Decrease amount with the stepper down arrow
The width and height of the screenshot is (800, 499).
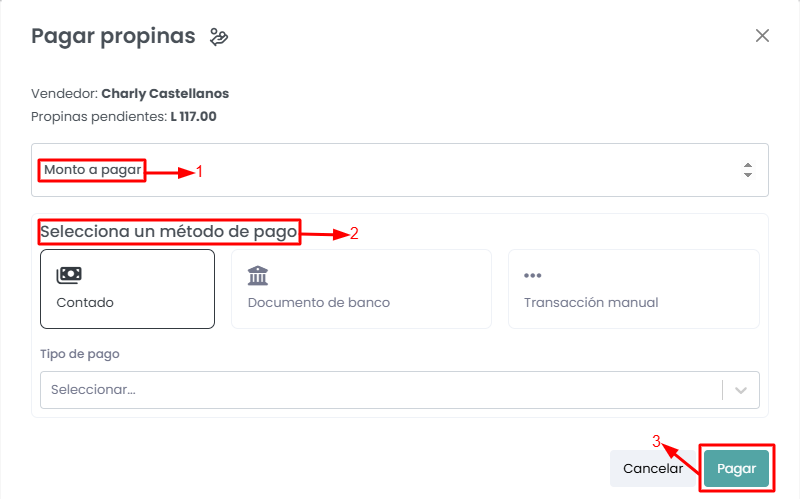click(x=748, y=176)
